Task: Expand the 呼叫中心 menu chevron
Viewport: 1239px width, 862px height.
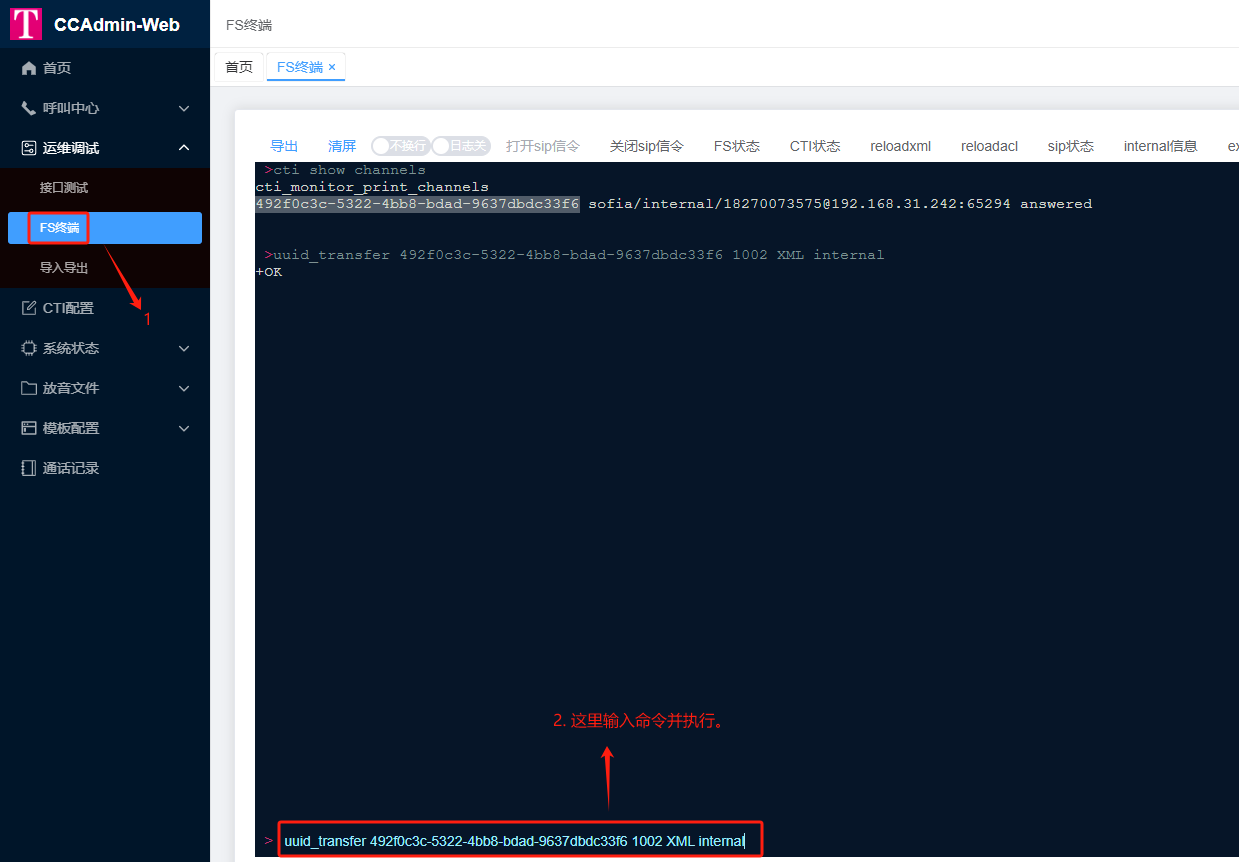Action: 184,108
